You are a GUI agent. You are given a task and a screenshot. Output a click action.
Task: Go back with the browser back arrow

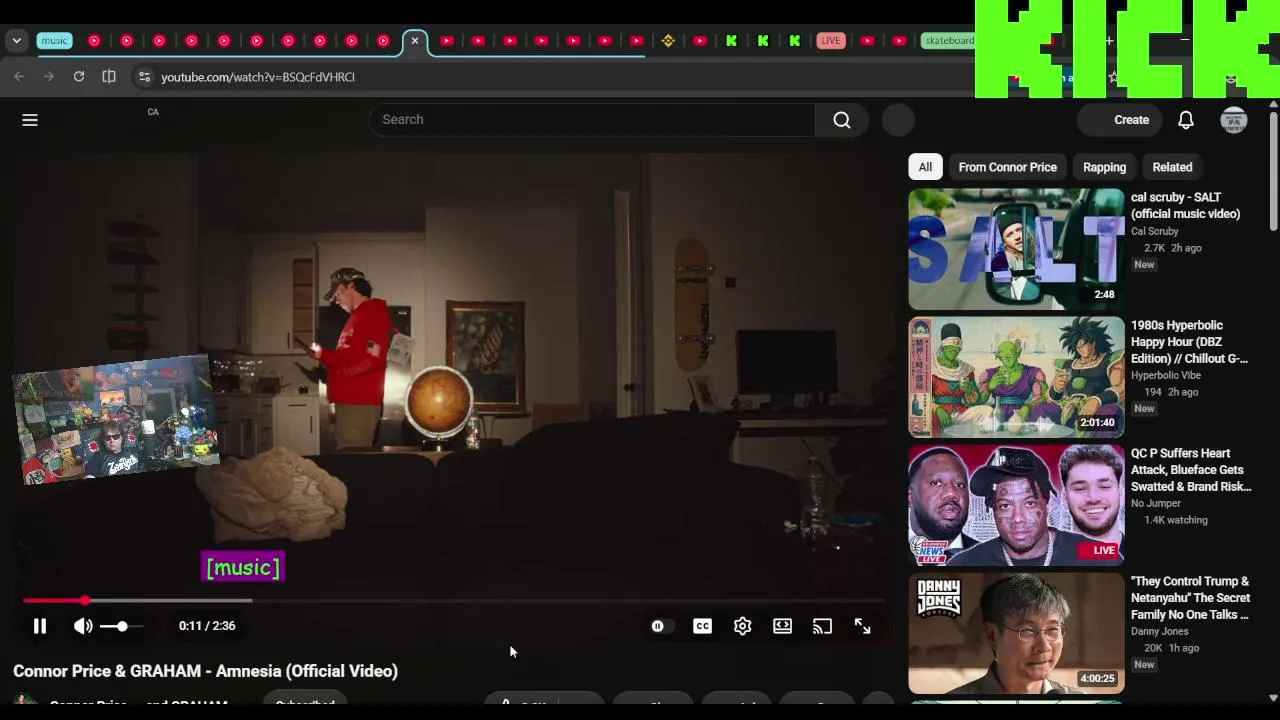19,77
